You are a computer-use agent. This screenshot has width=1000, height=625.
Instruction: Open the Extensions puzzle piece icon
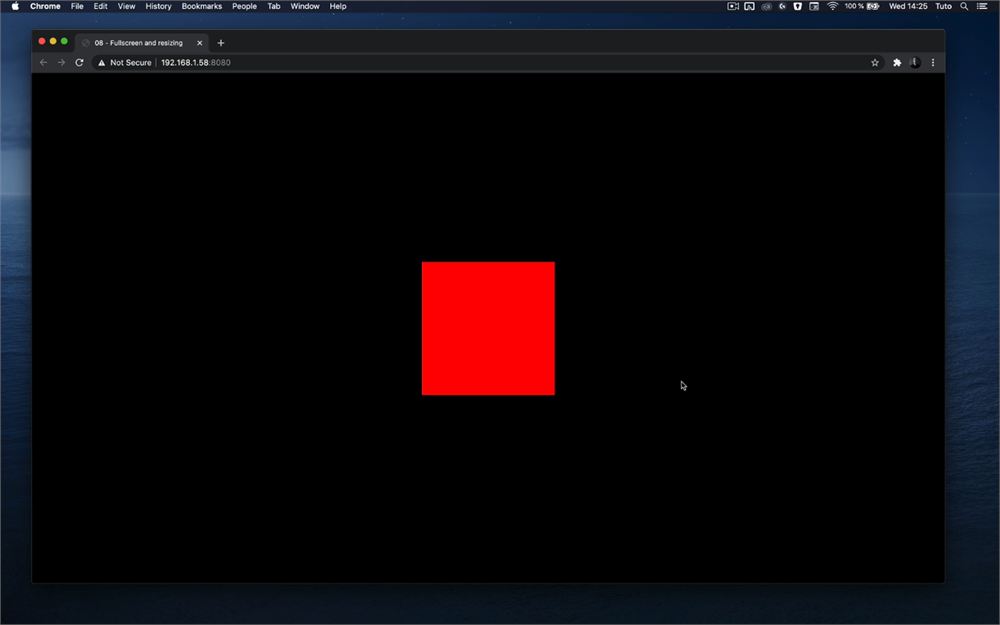click(897, 62)
